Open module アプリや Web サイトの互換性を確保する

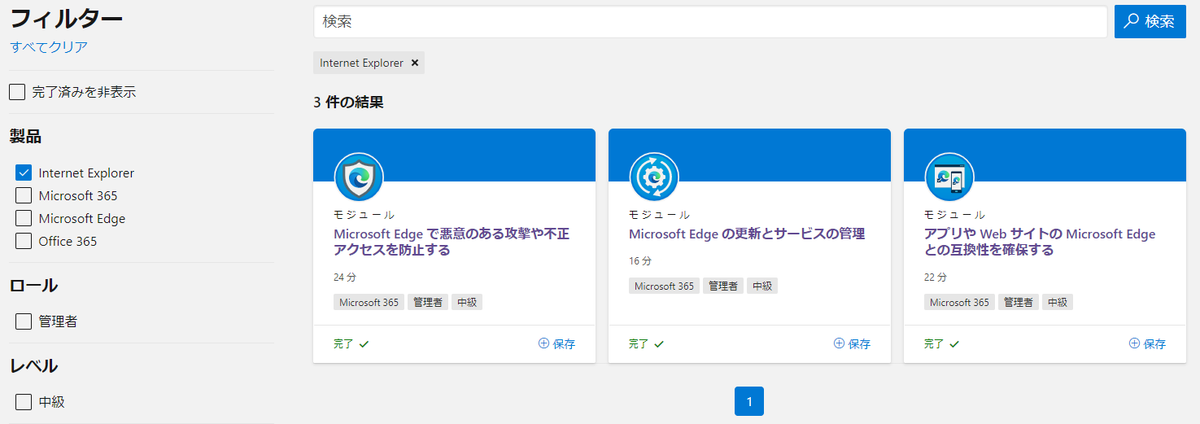(1039, 242)
